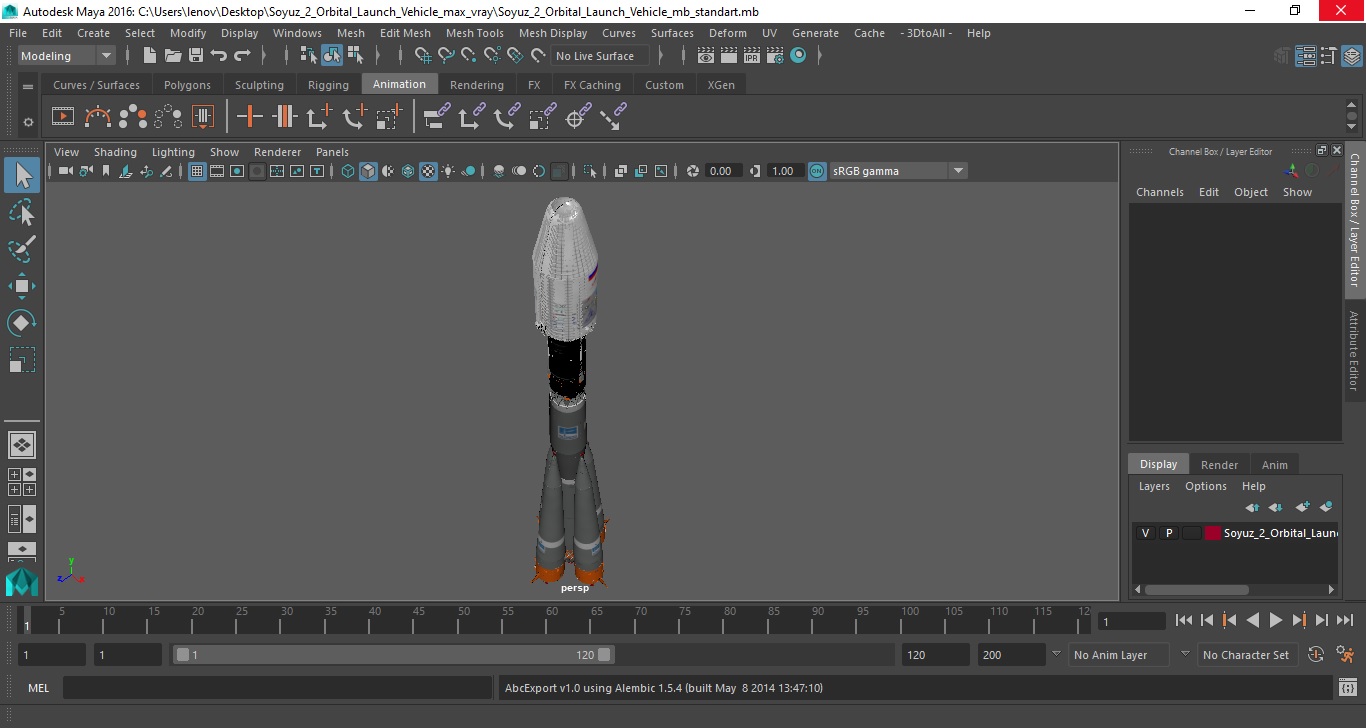The image size is (1366, 728).
Task: Click the New Scene icon
Action: click(x=150, y=56)
